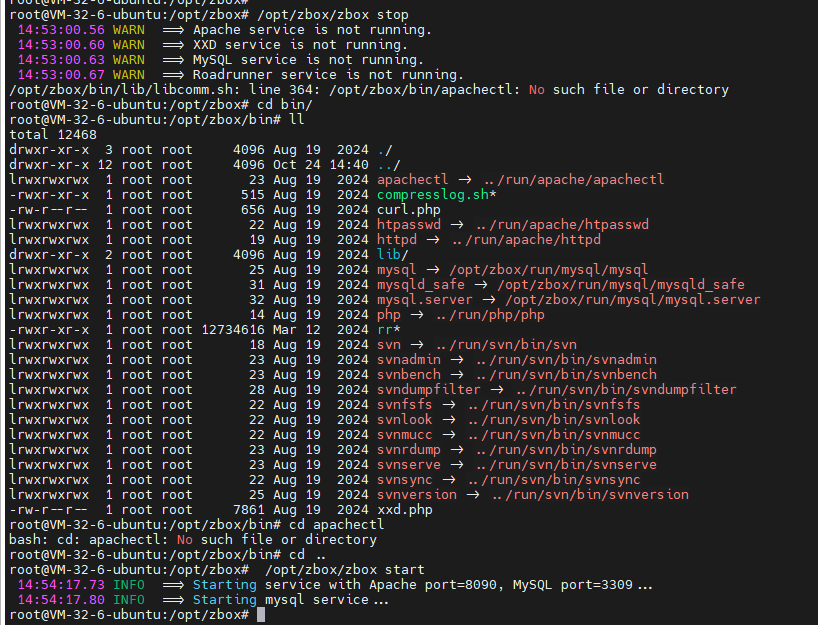
Task: Select the 'mysqld_safe' symlink name
Action: coord(421,285)
